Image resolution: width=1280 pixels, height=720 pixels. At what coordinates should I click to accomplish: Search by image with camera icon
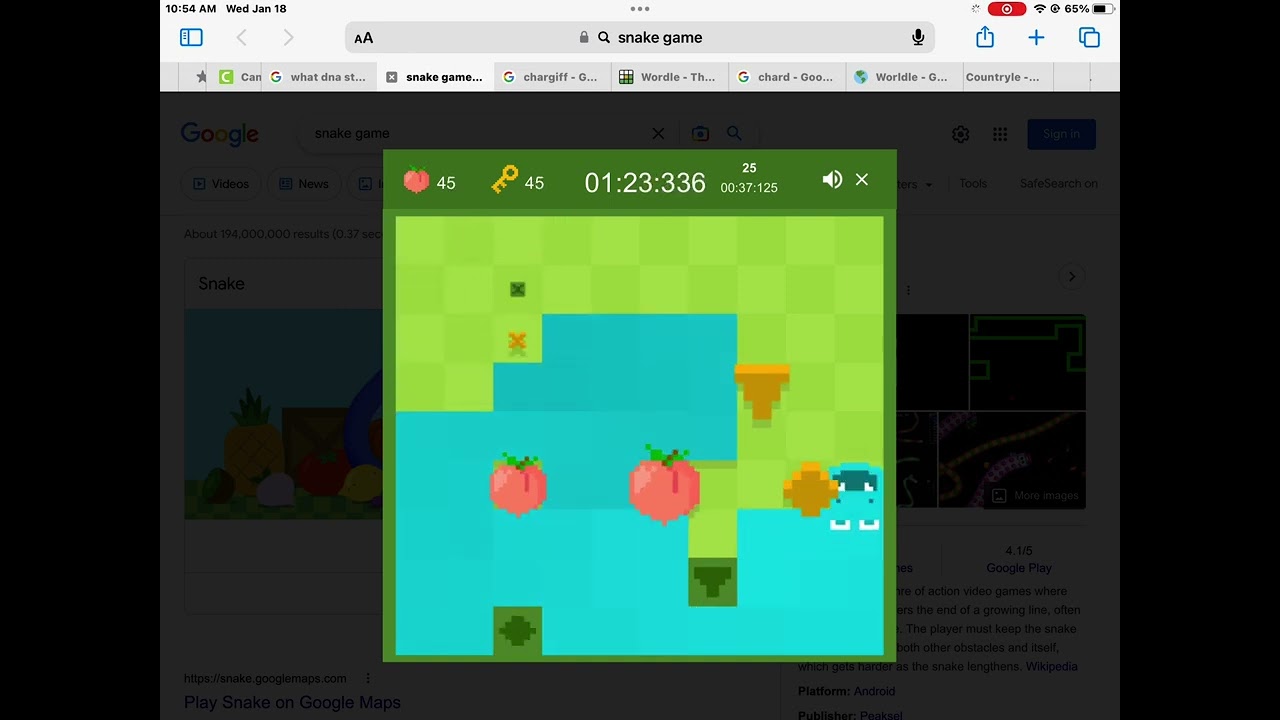pyautogui.click(x=700, y=133)
